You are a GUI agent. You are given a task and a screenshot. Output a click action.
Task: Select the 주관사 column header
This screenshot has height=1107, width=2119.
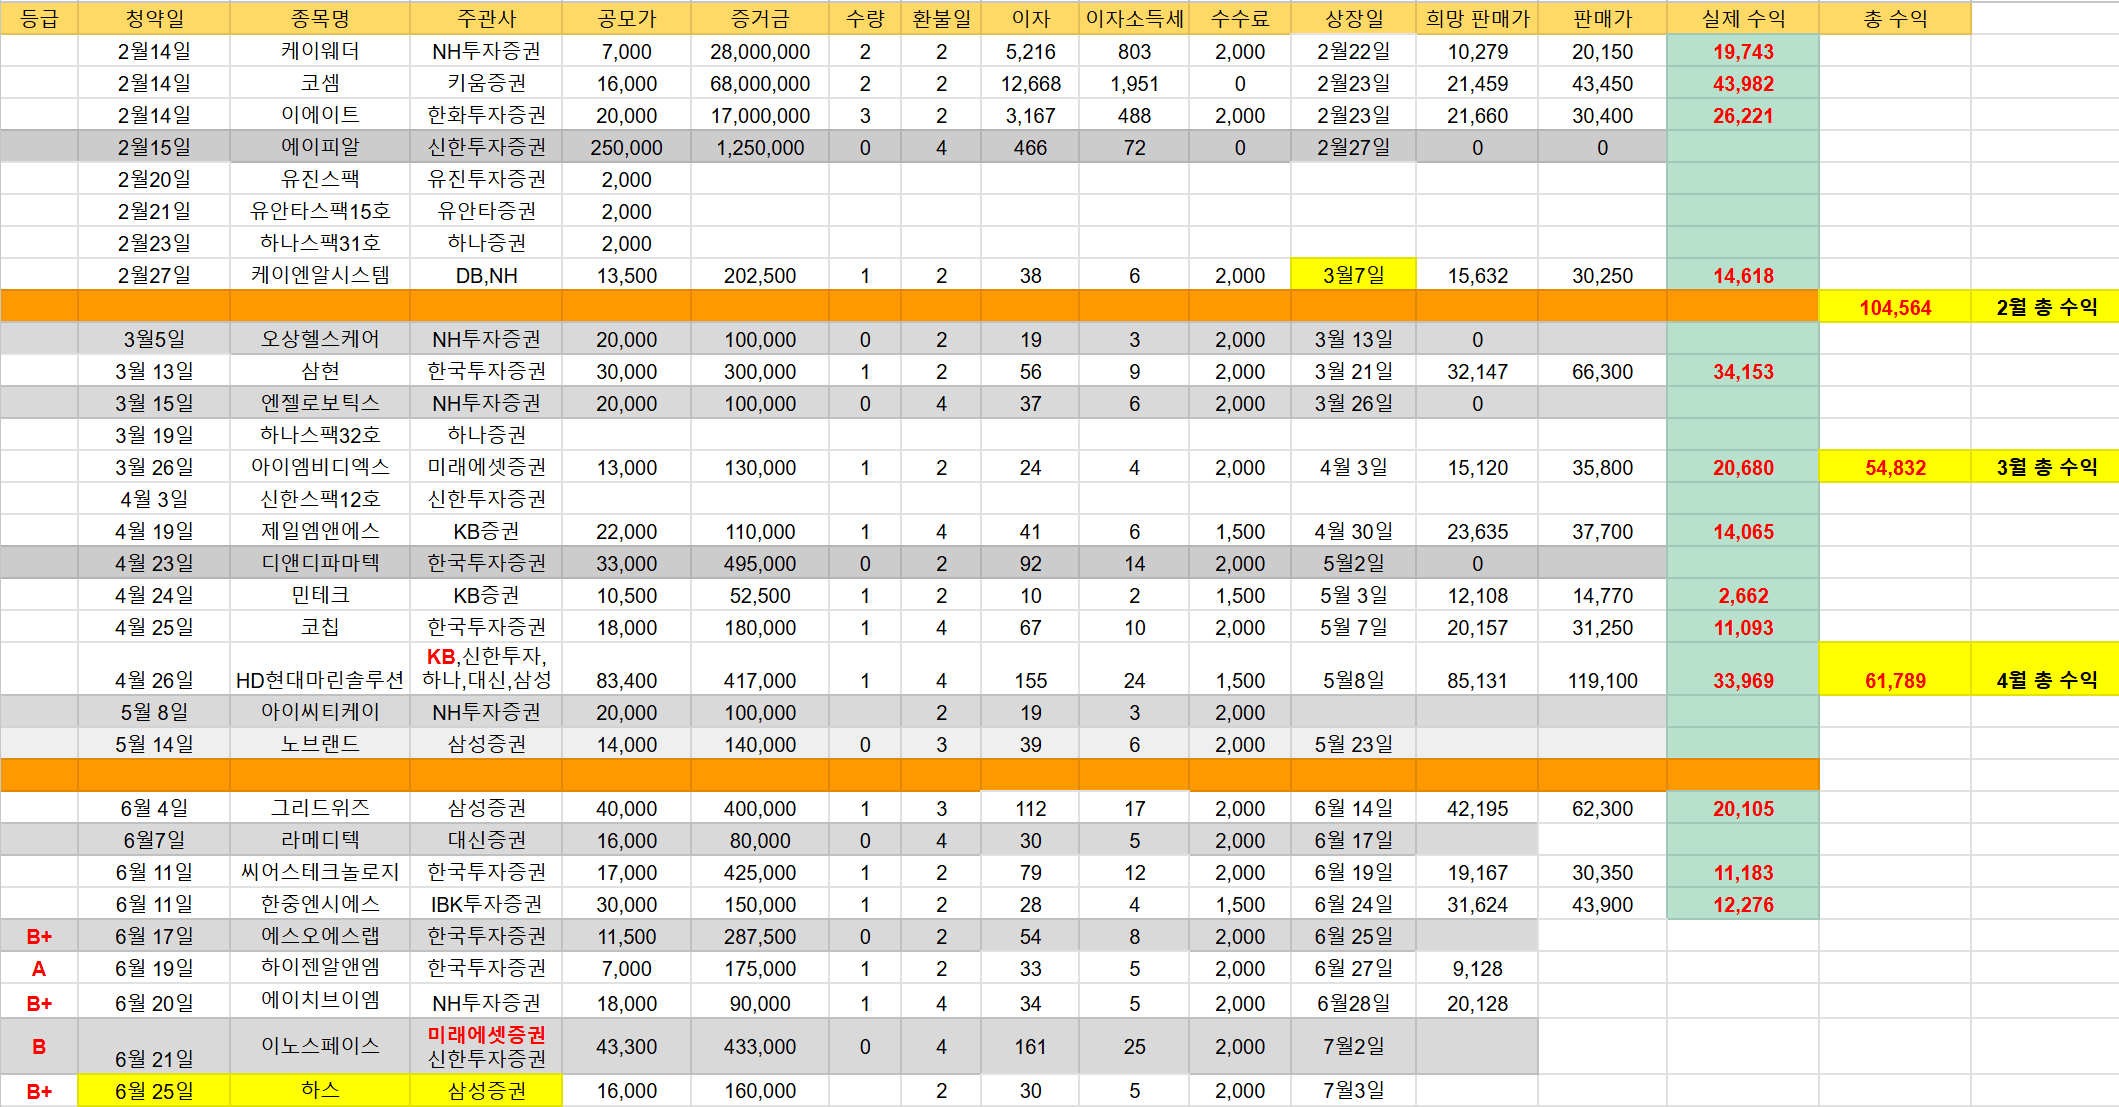coord(486,18)
